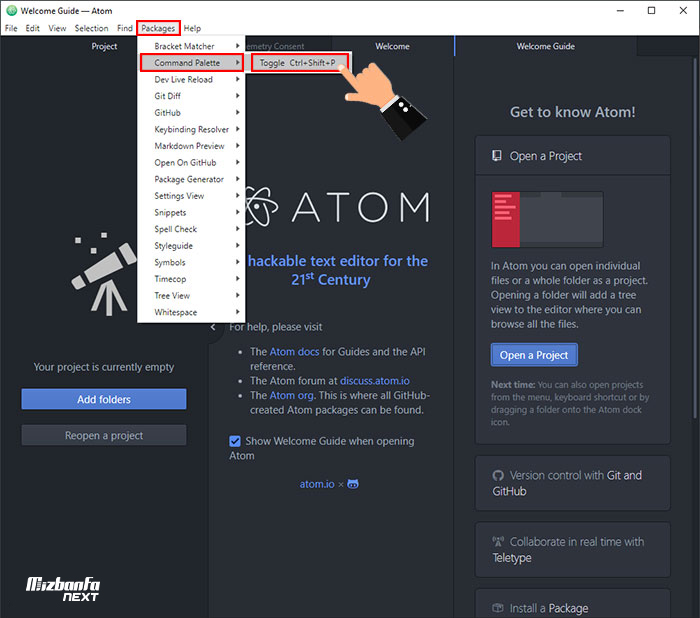Expand Whitespace submenu

click(191, 312)
